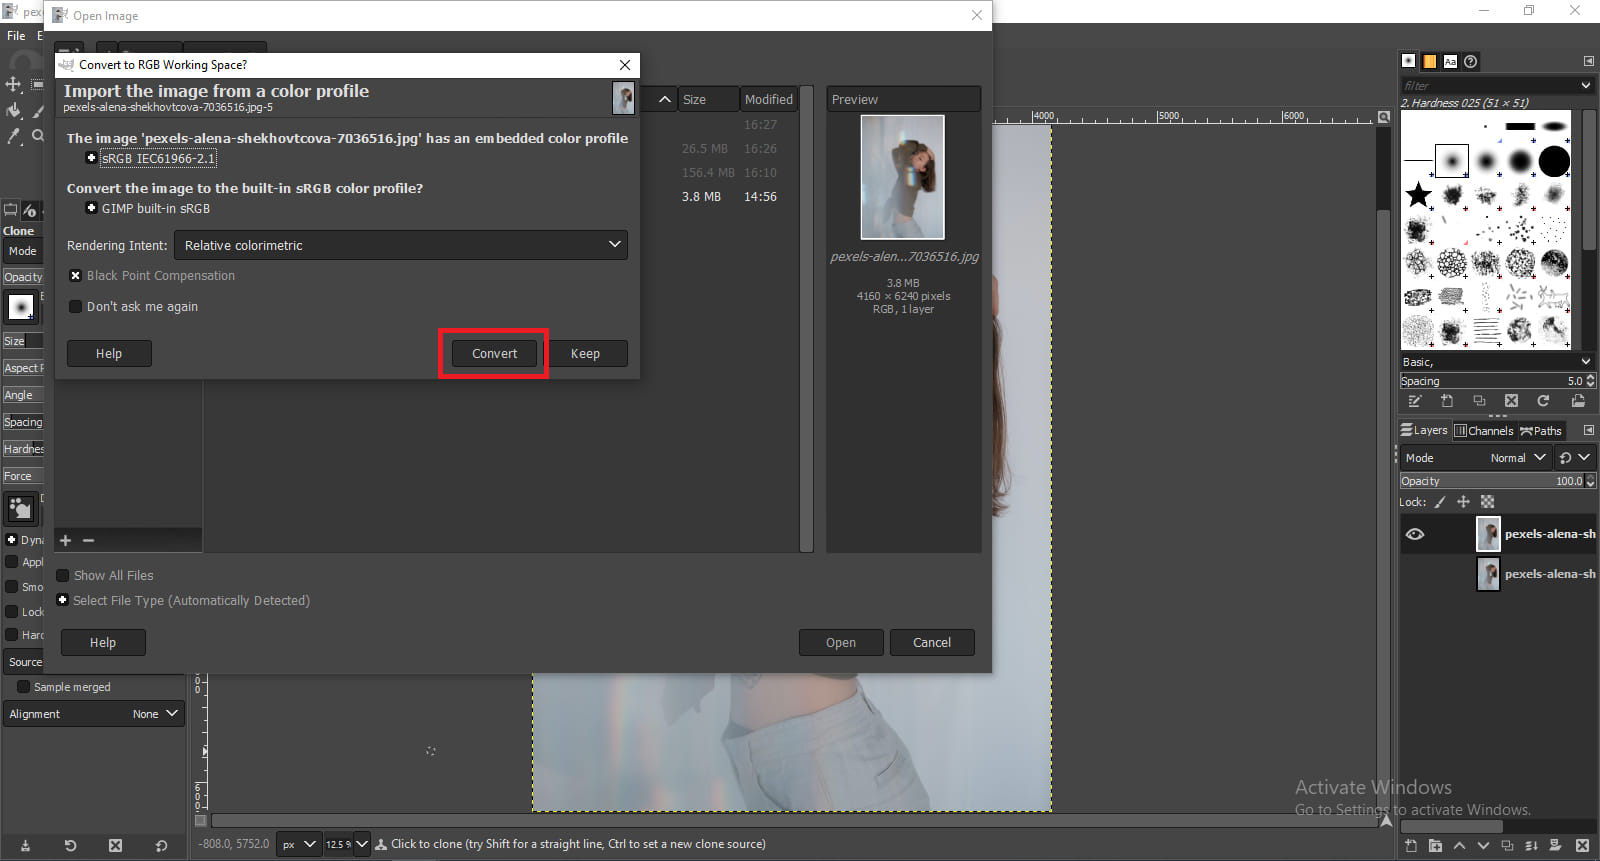
Task: Click the preview thumbnail of pexels-alen image
Action: [x=903, y=177]
